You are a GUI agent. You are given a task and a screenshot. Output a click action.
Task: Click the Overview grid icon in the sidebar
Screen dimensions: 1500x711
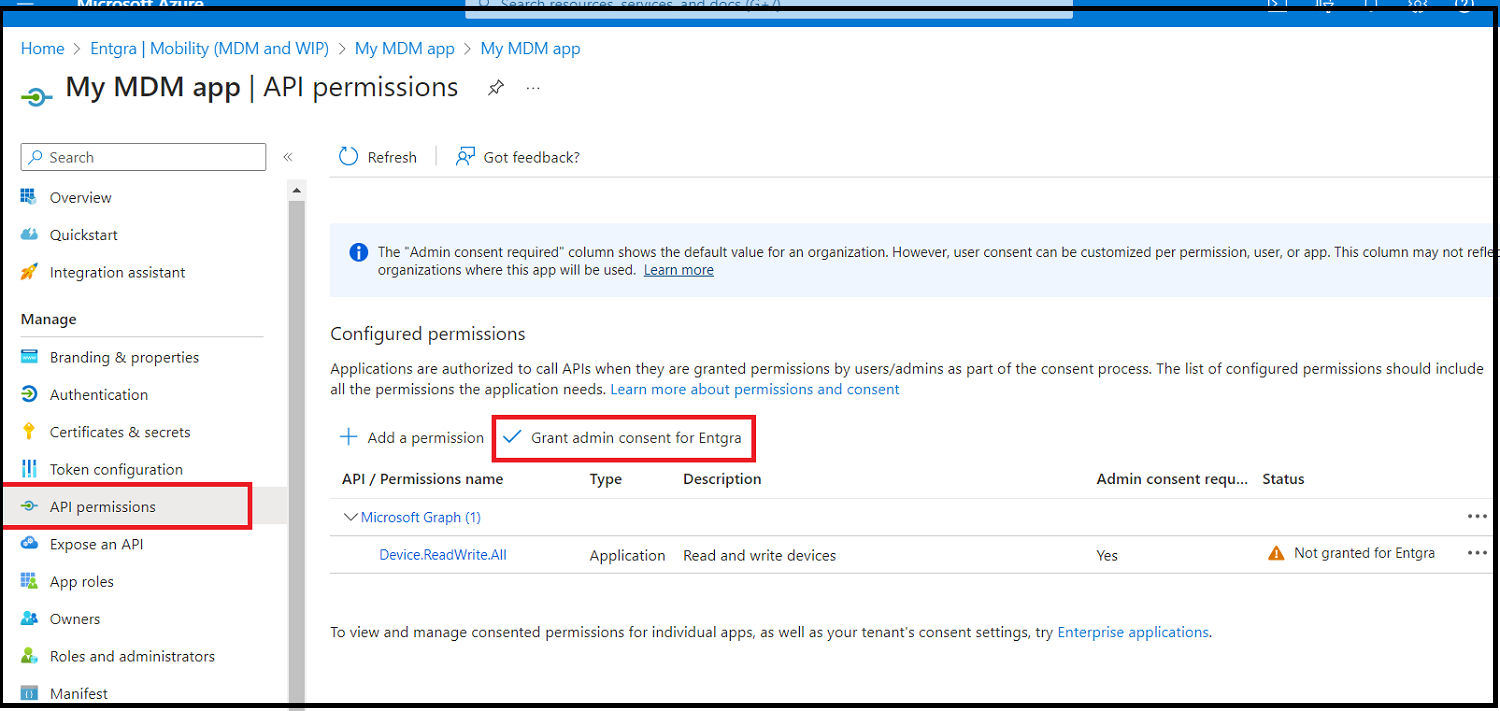click(x=29, y=197)
